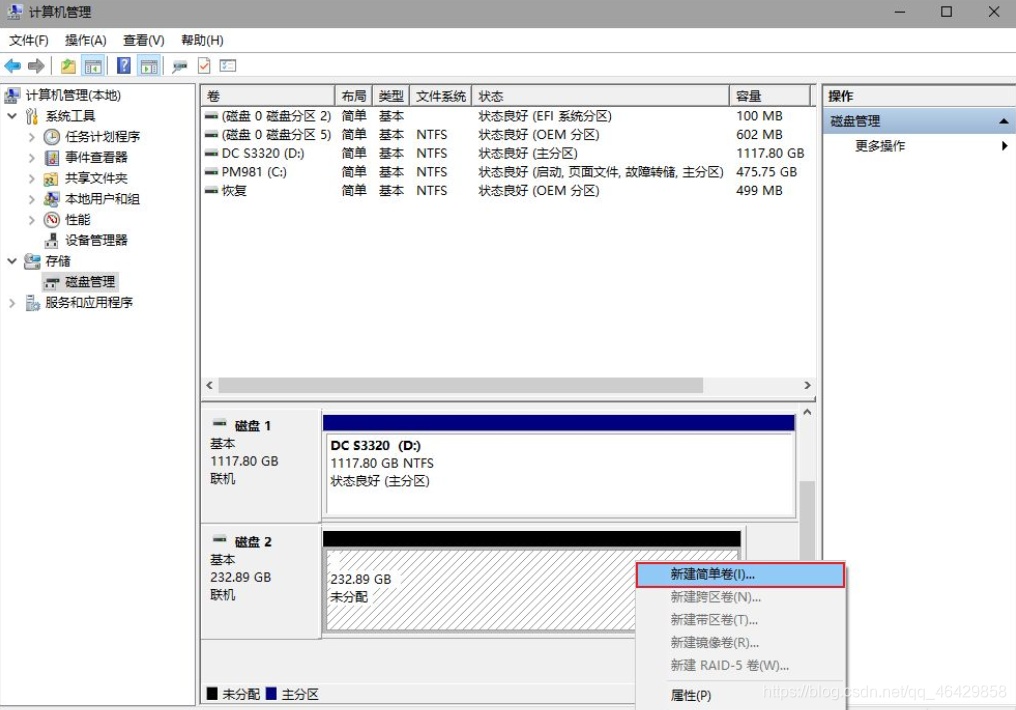The height and width of the screenshot is (710, 1016).
Task: Select the DC S3320 (D:) partition block
Action: click(x=559, y=466)
